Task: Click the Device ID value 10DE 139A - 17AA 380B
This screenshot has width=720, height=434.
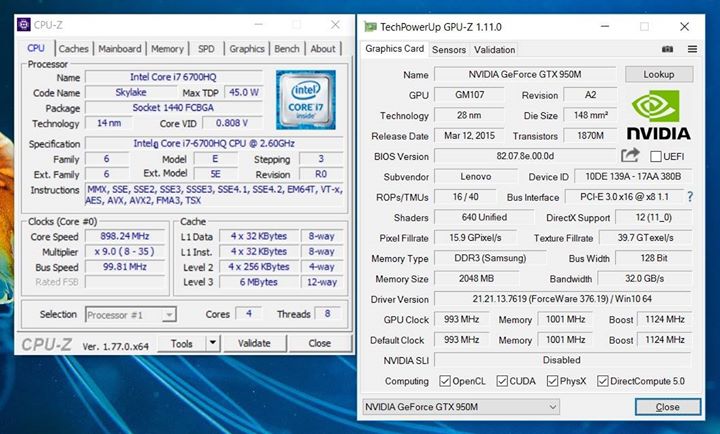Action: click(x=633, y=177)
